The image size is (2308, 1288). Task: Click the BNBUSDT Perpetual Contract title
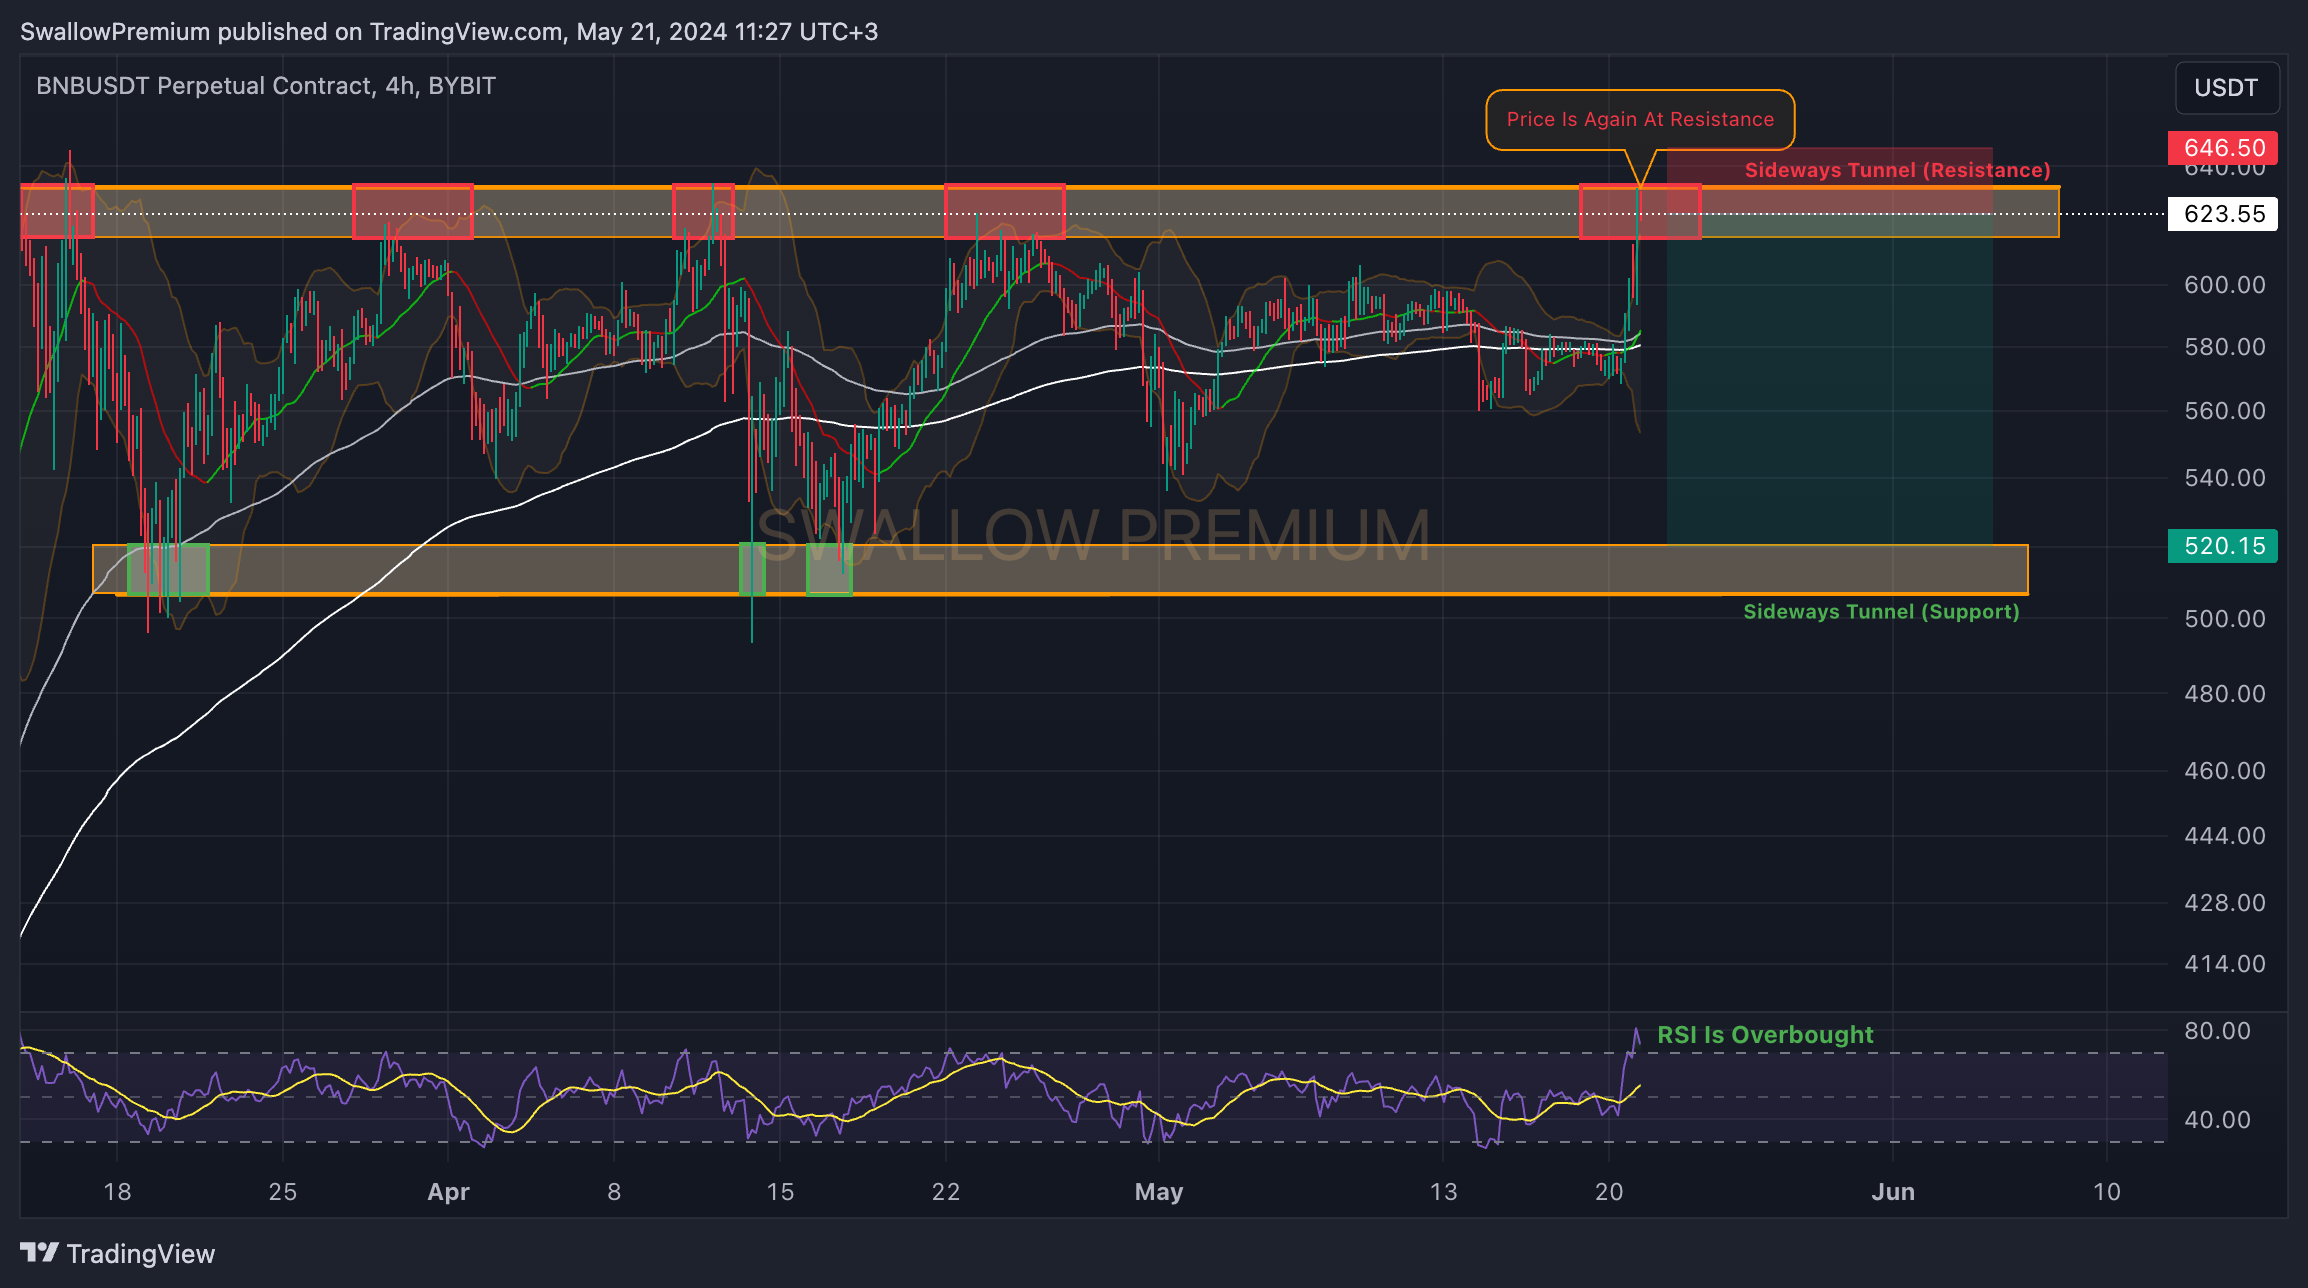coord(266,86)
